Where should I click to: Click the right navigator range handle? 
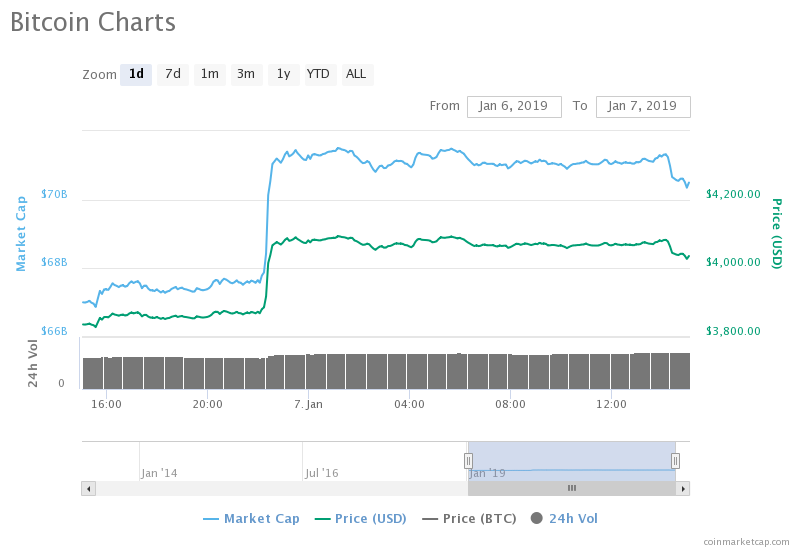[675, 460]
